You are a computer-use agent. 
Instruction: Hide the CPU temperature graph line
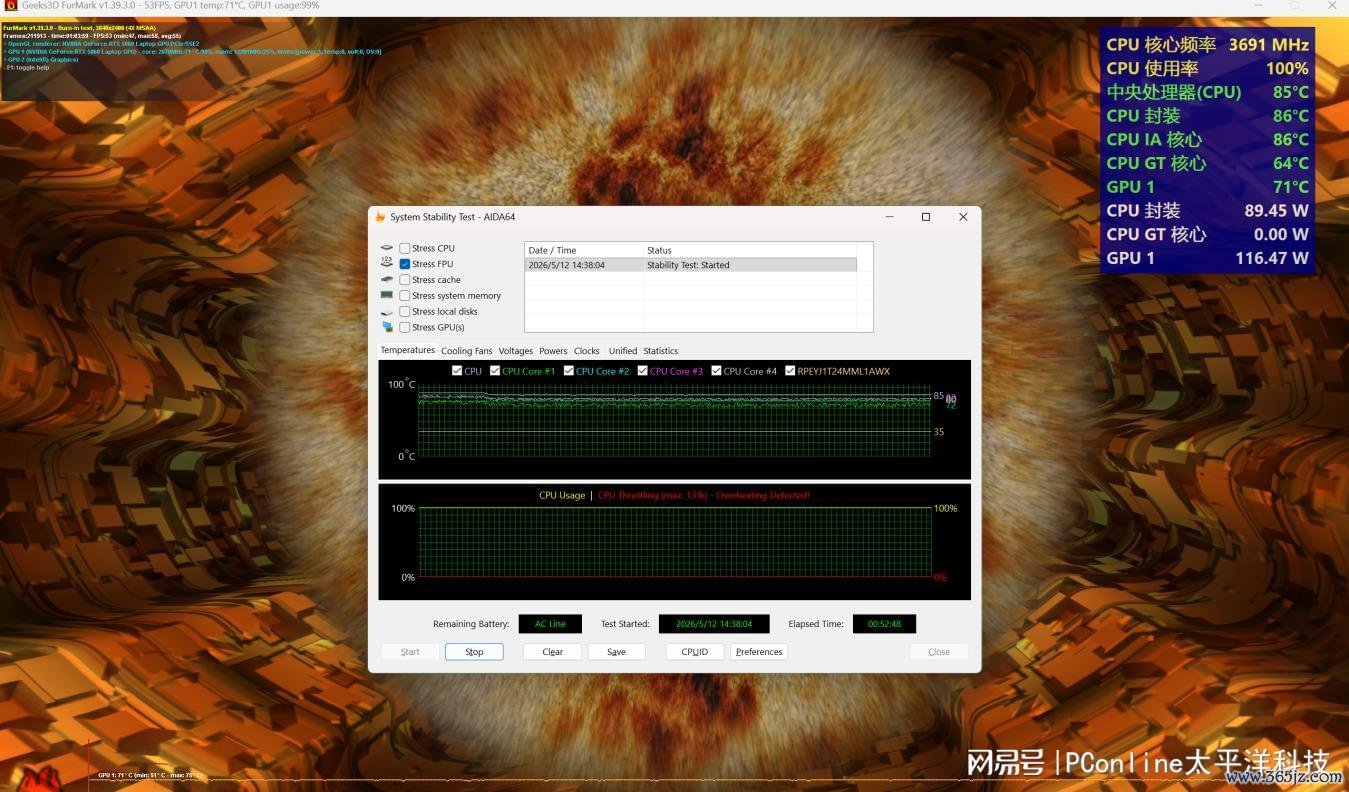(457, 371)
